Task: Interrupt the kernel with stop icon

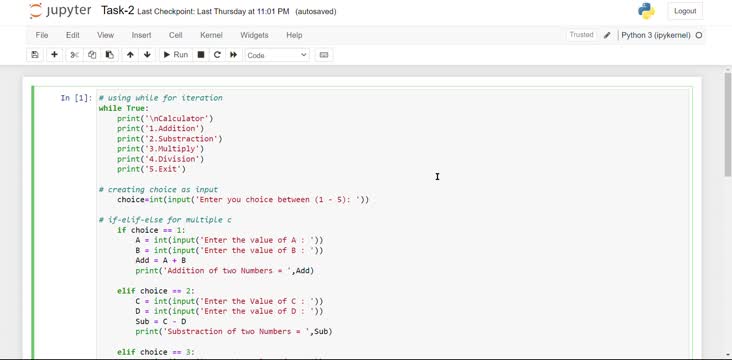Action: [x=201, y=55]
